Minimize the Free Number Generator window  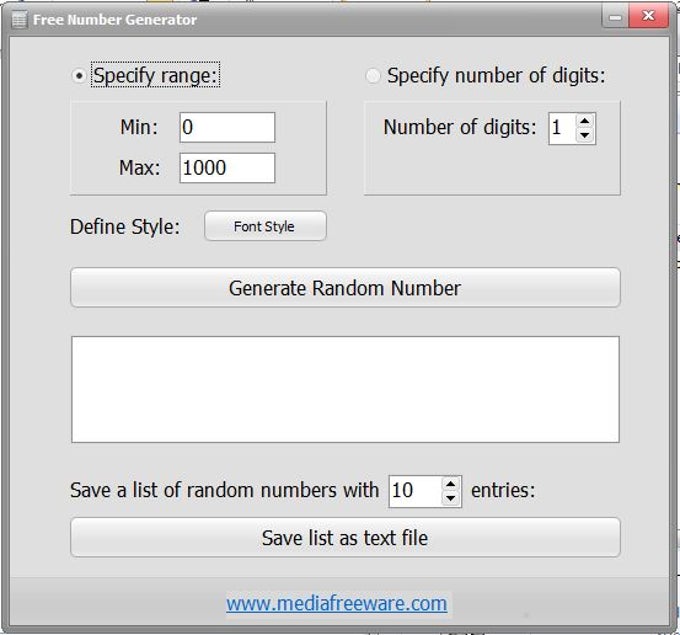click(615, 17)
